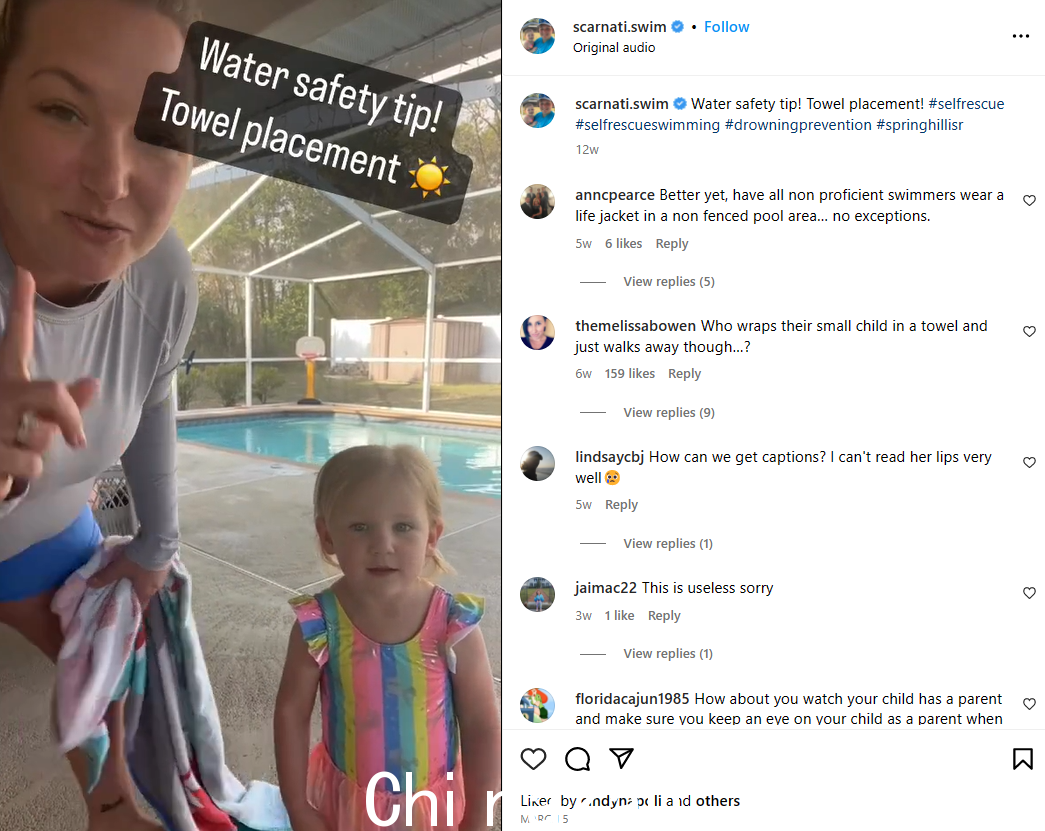1045x831 pixels.
Task: Follow the scarnati.swim account
Action: pyautogui.click(x=726, y=27)
